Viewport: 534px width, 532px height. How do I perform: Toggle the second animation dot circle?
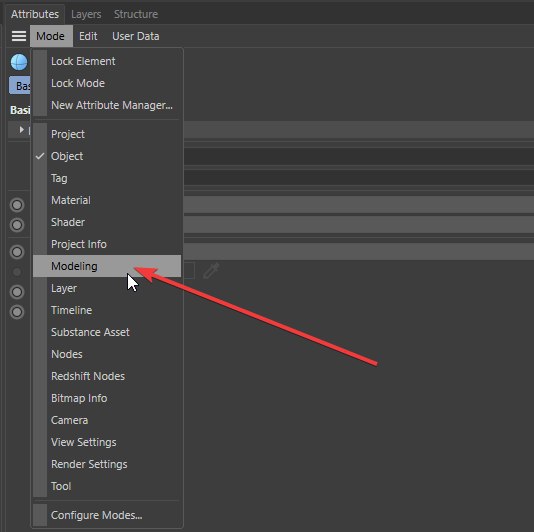(x=17, y=225)
